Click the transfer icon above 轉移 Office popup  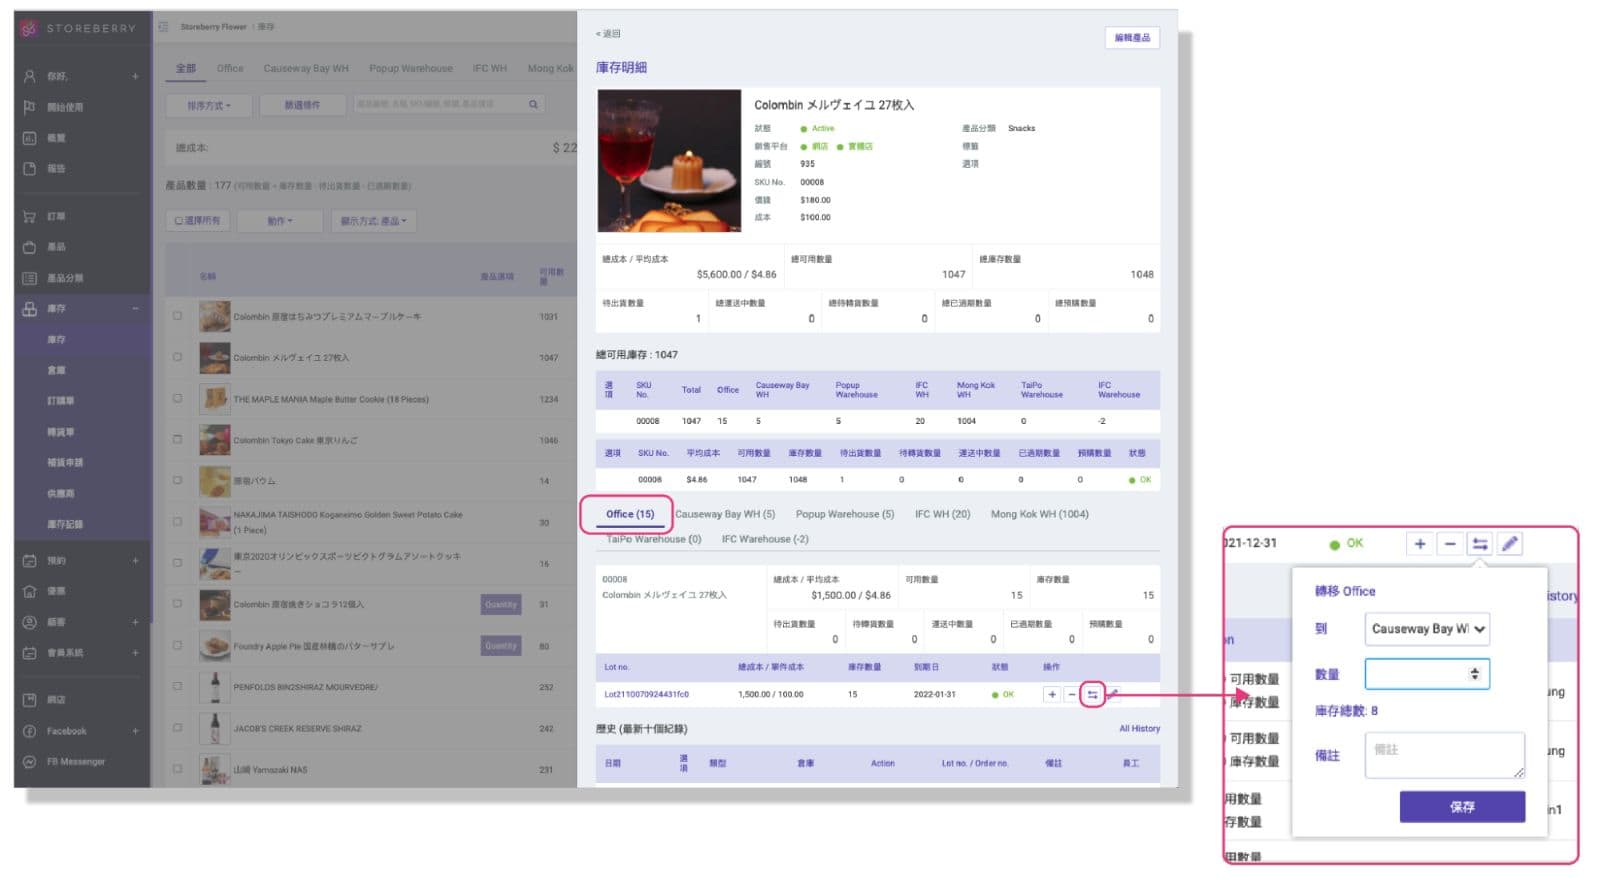(1480, 544)
